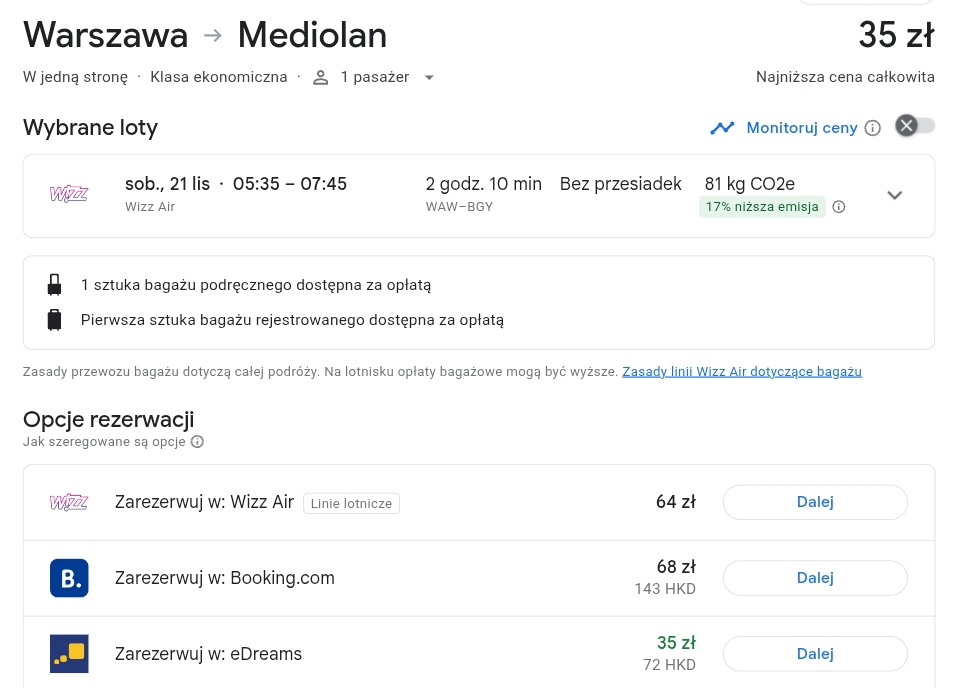This screenshot has height=688, width=955.
Task: Click the 68 zł Booking.com price
Action: [x=676, y=567]
